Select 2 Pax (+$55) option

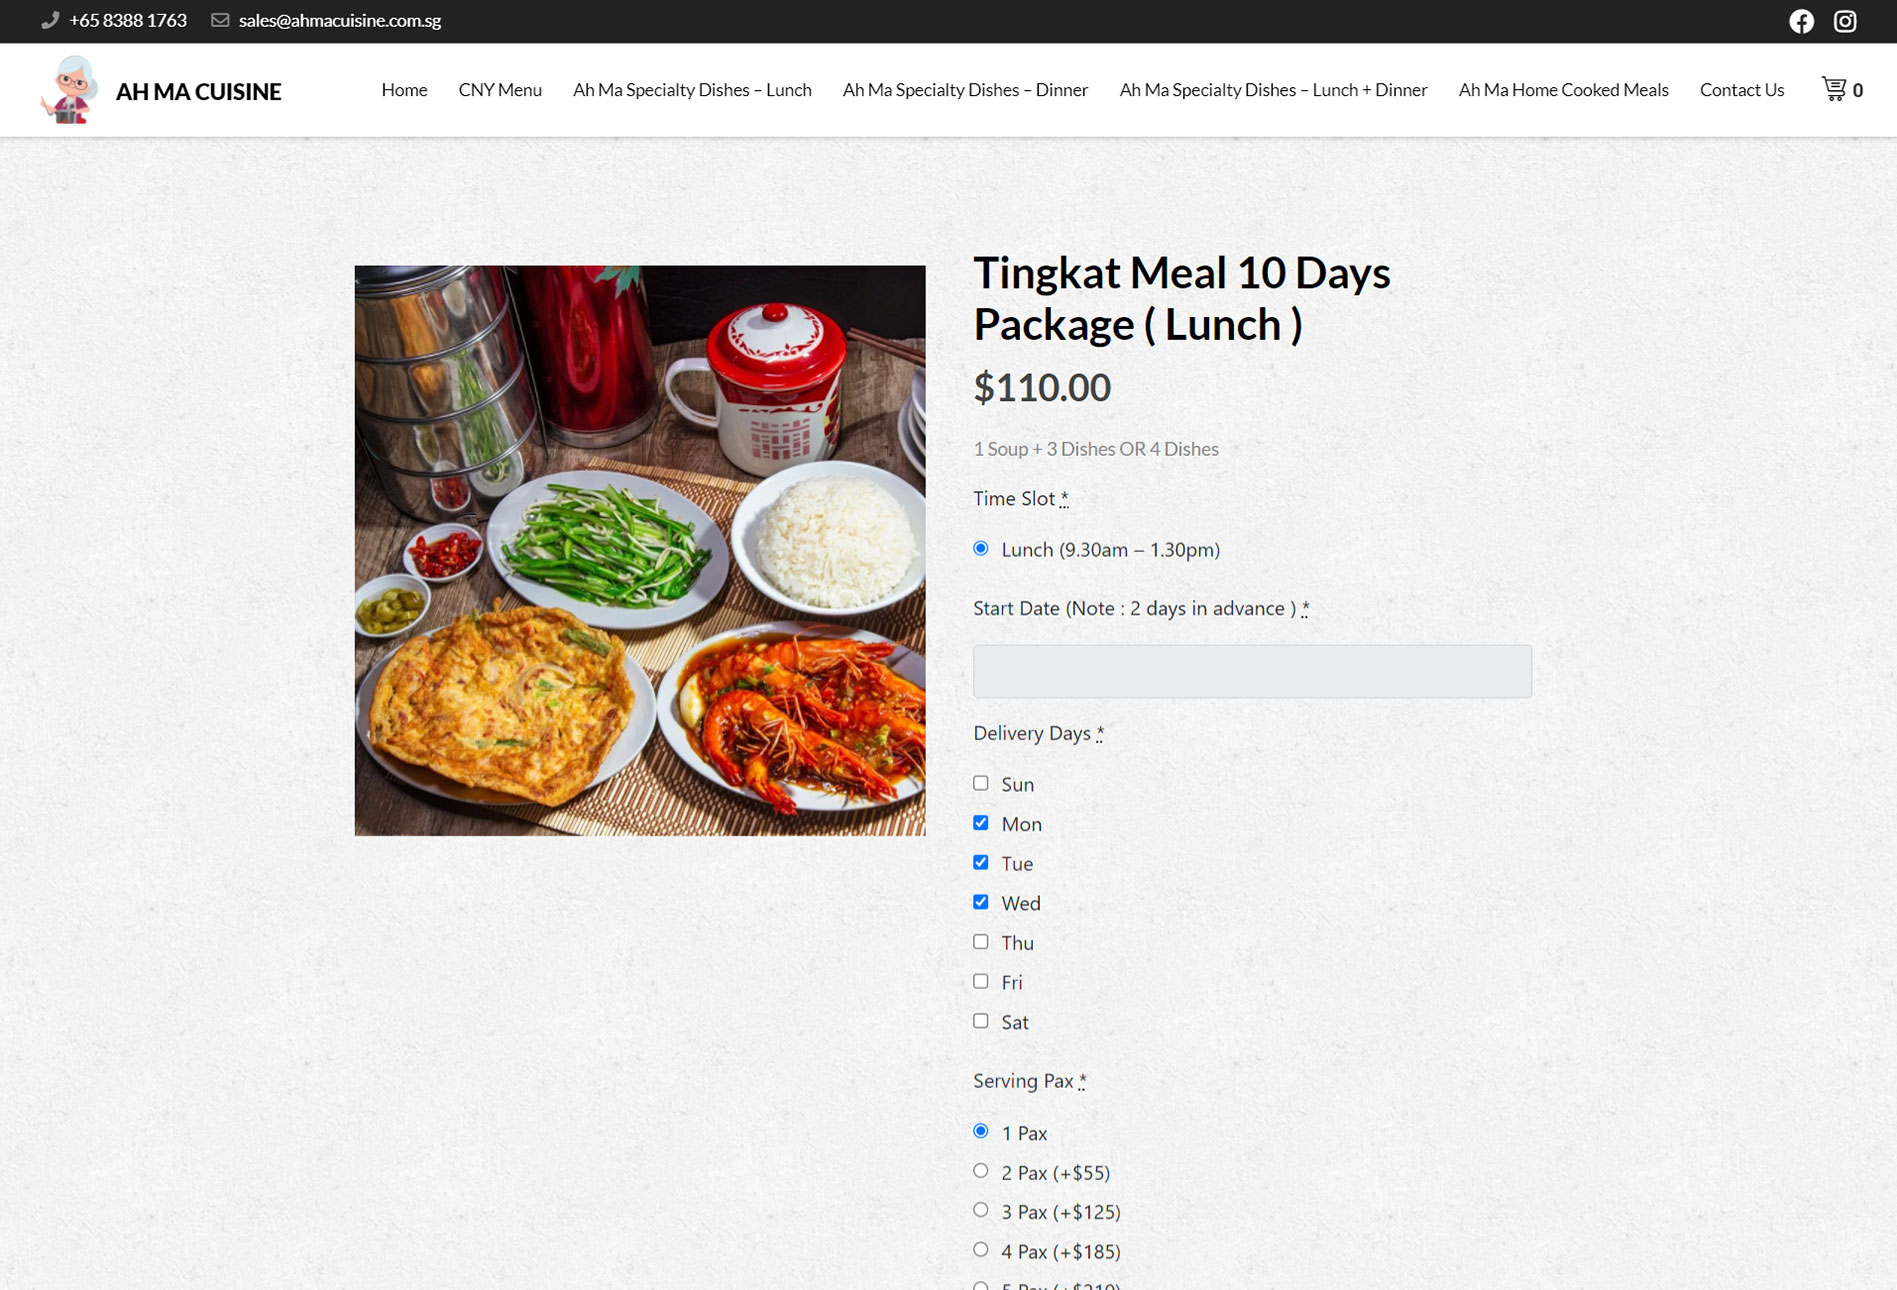coord(981,1171)
